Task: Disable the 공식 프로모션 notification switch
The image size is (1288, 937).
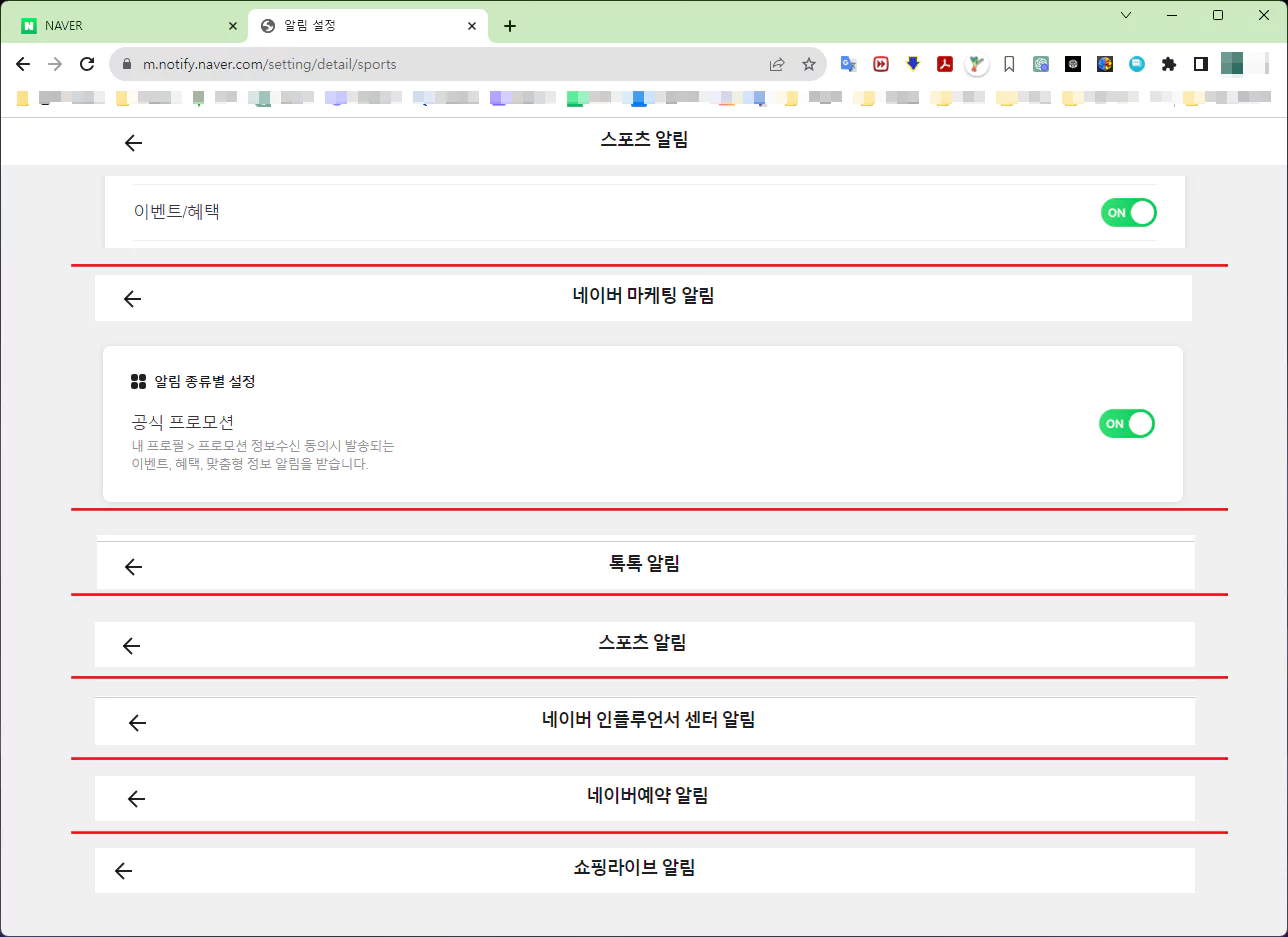Action: click(x=1126, y=424)
